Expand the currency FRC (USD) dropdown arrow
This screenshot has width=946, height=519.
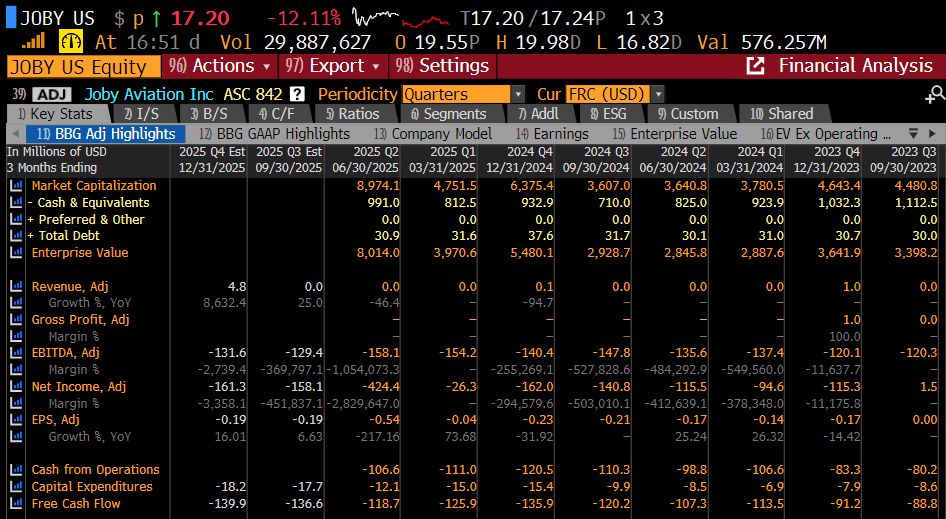pos(658,95)
